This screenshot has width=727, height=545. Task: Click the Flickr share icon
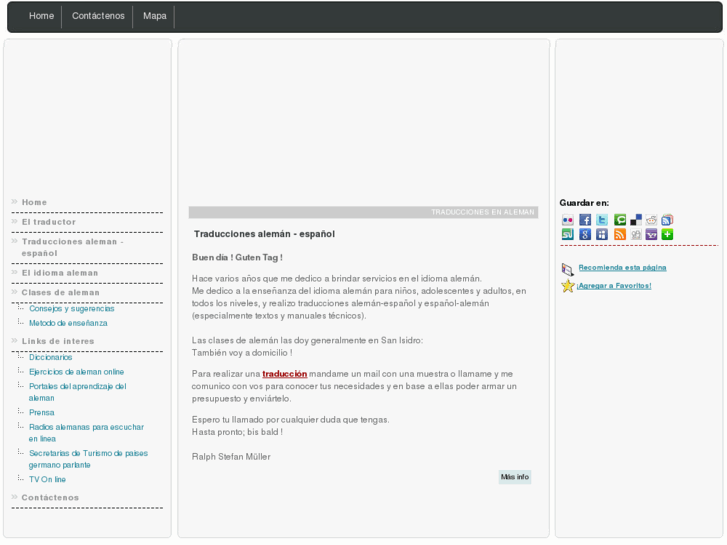pos(568,220)
